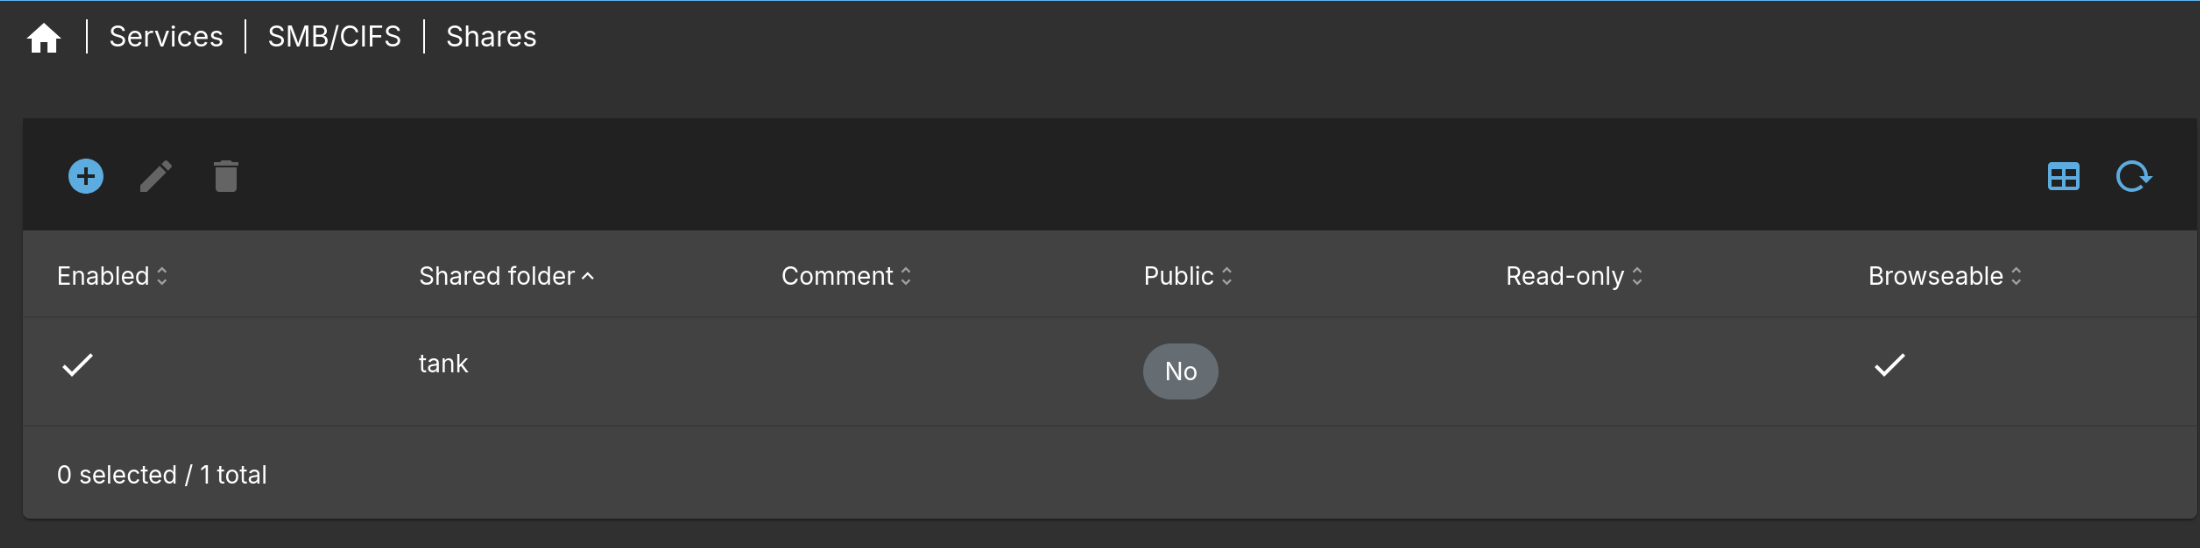
Task: Click the Public 'No' badge
Action: (1180, 372)
